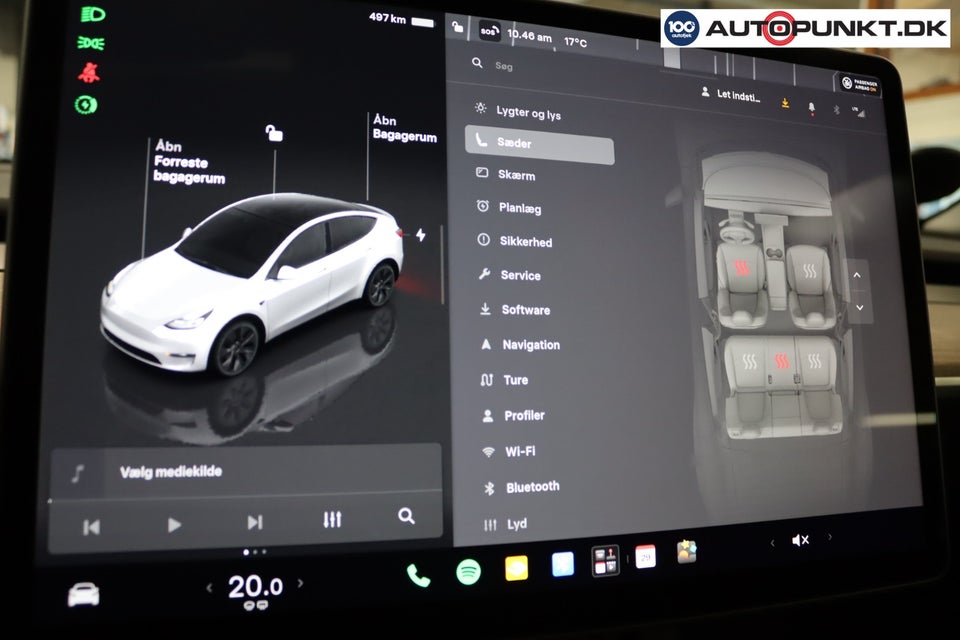The height and width of the screenshot is (640, 960).
Task: Open Service menu item
Action: click(x=520, y=275)
